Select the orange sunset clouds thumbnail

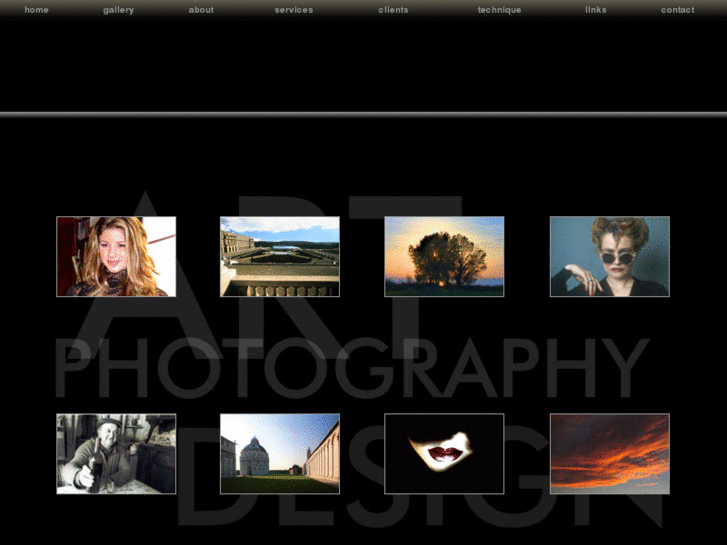(x=609, y=454)
